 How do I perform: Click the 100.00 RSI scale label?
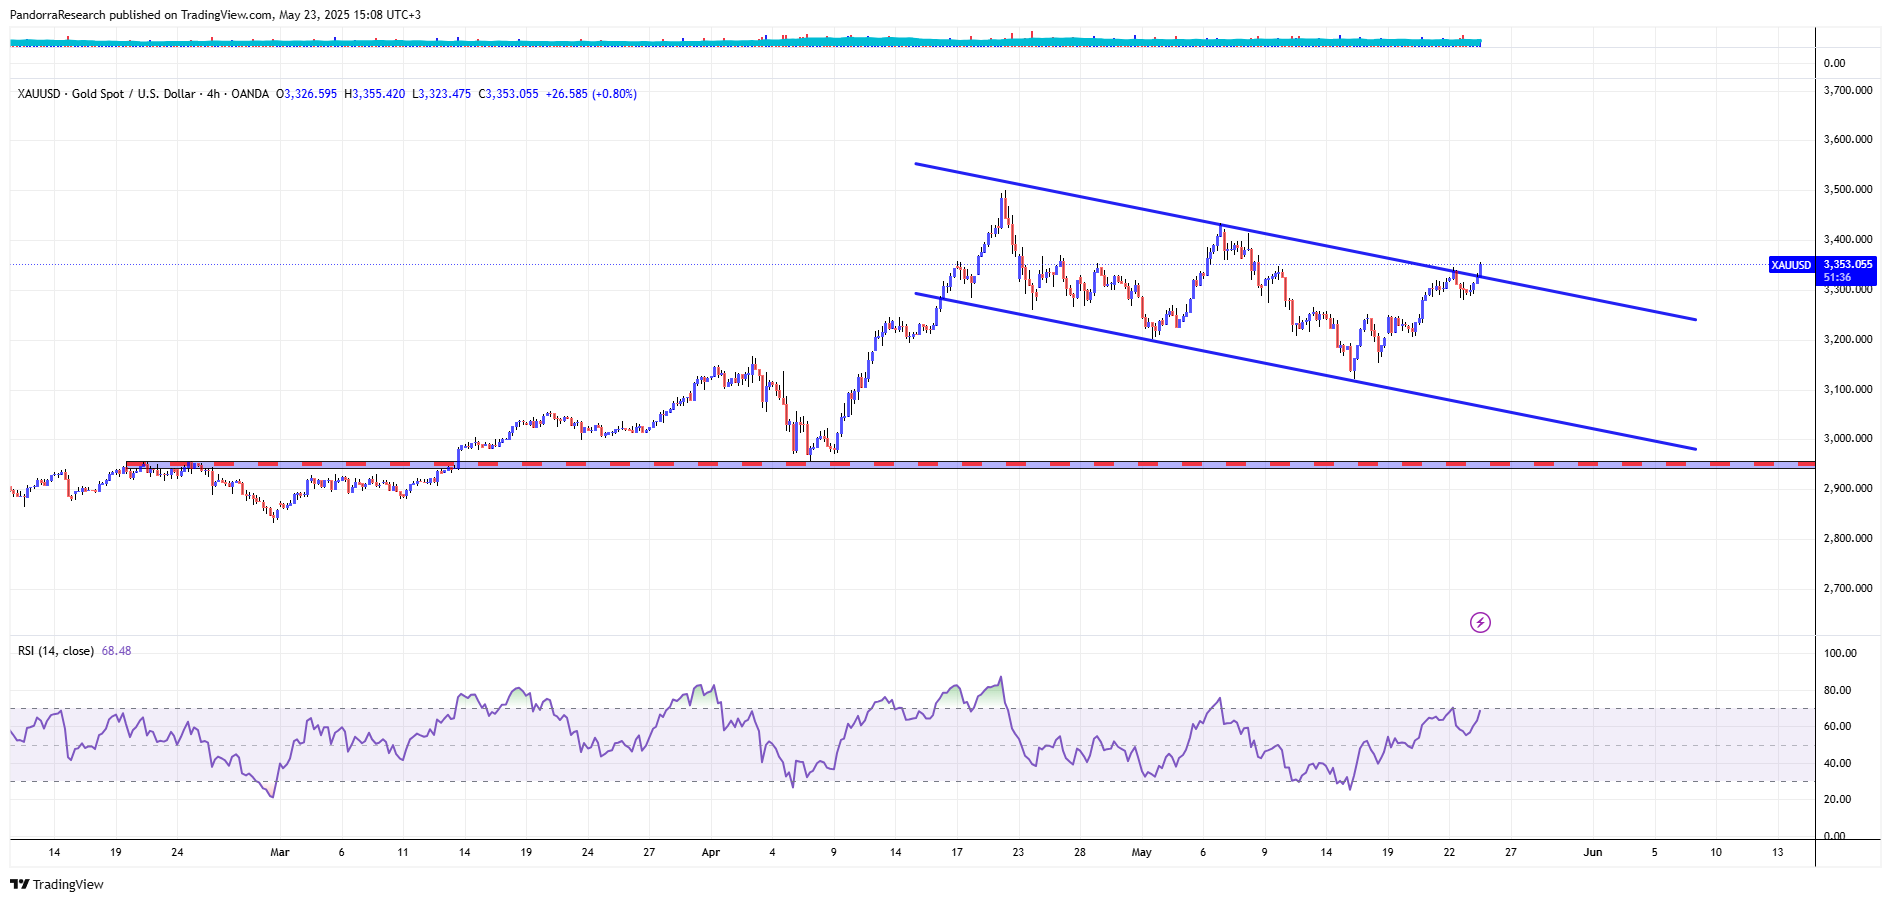tap(1840, 654)
